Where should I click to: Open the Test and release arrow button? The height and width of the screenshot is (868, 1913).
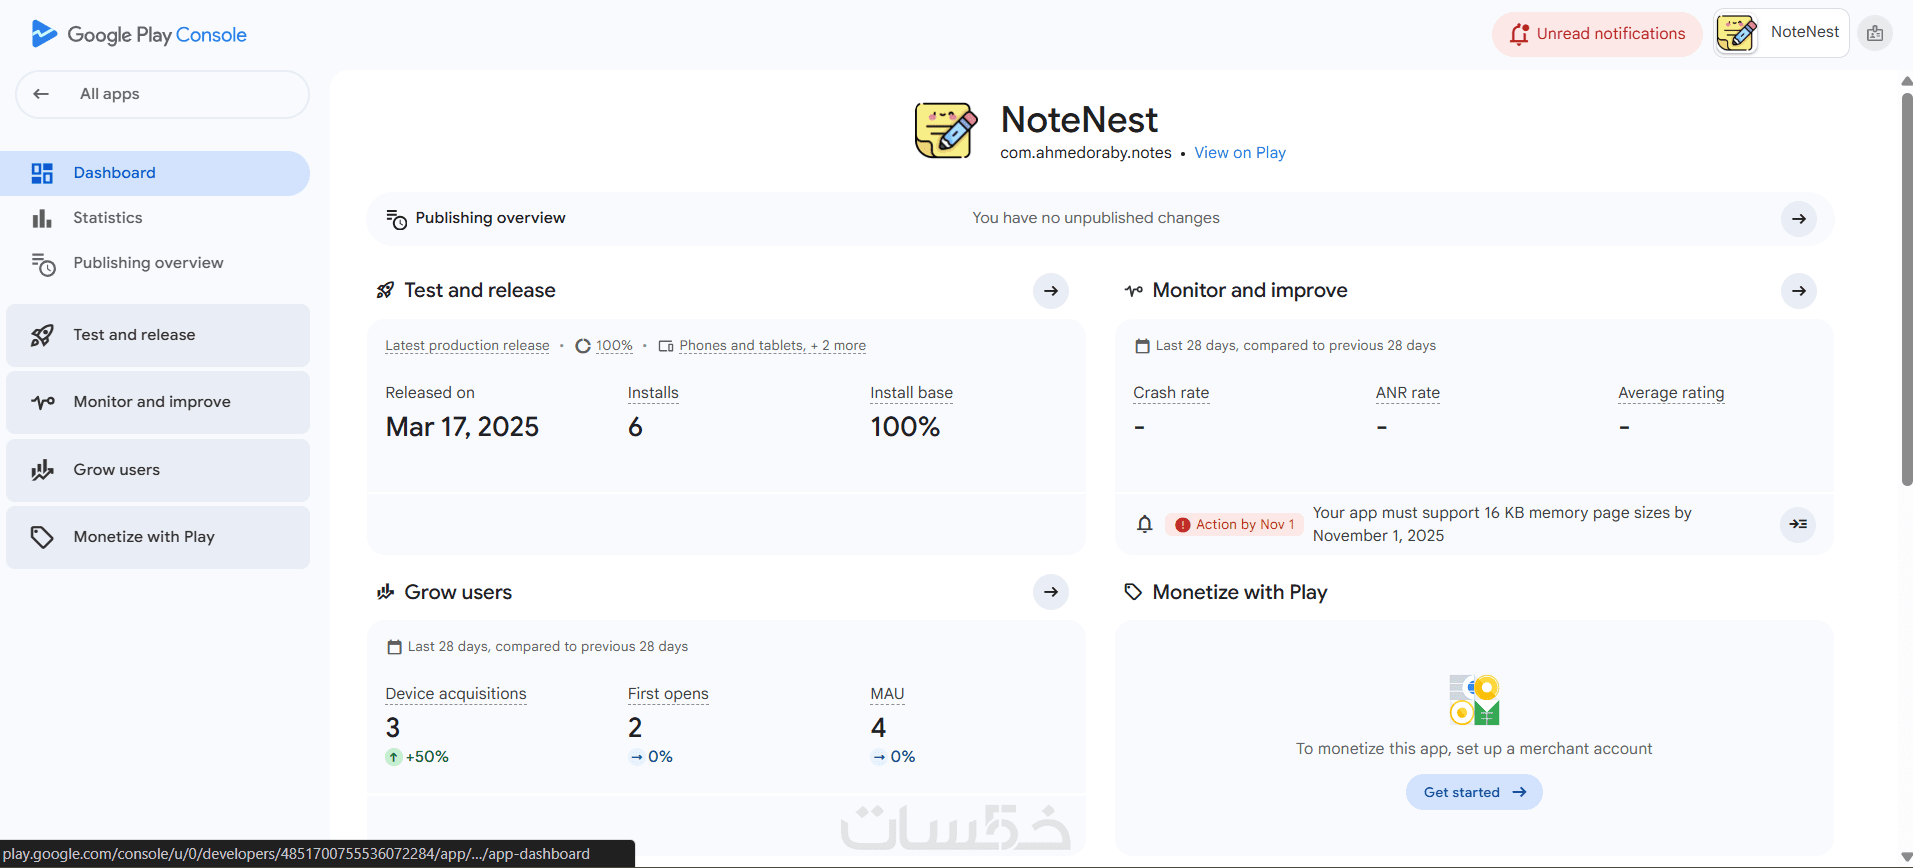(1050, 291)
